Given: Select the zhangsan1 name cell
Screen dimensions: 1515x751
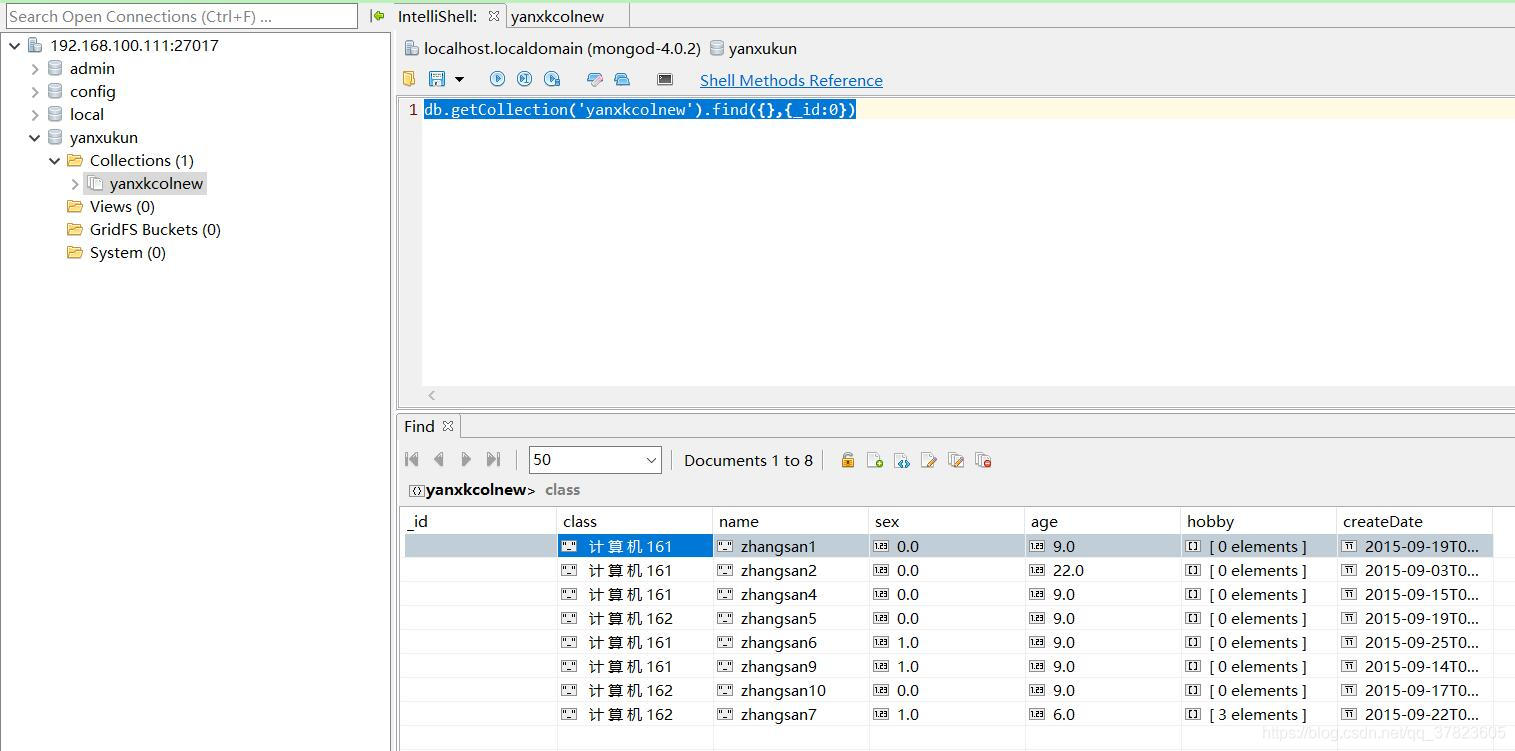Looking at the screenshot, I should point(791,546).
